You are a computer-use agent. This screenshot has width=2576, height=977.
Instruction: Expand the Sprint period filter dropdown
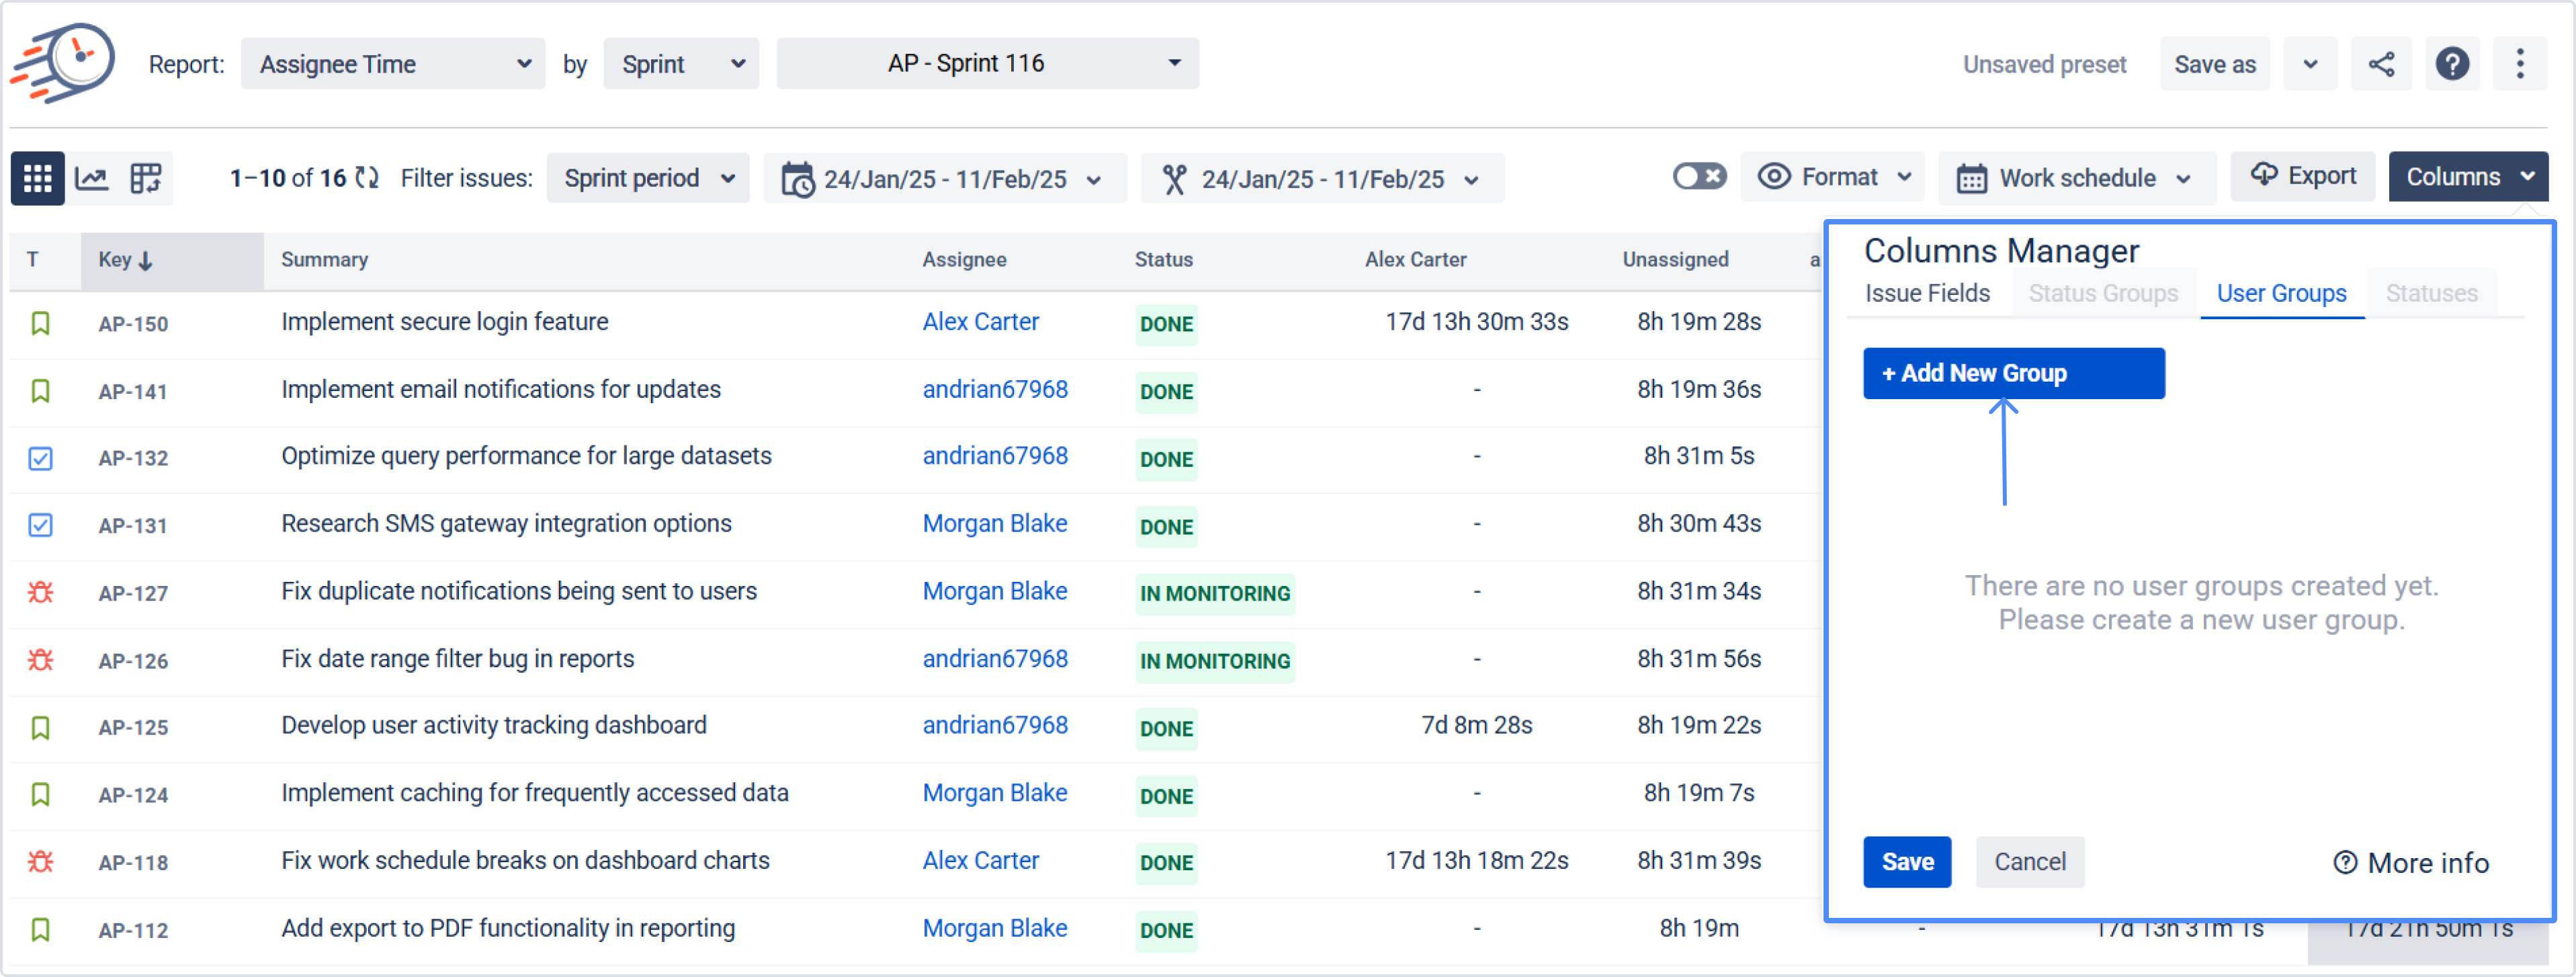(648, 179)
